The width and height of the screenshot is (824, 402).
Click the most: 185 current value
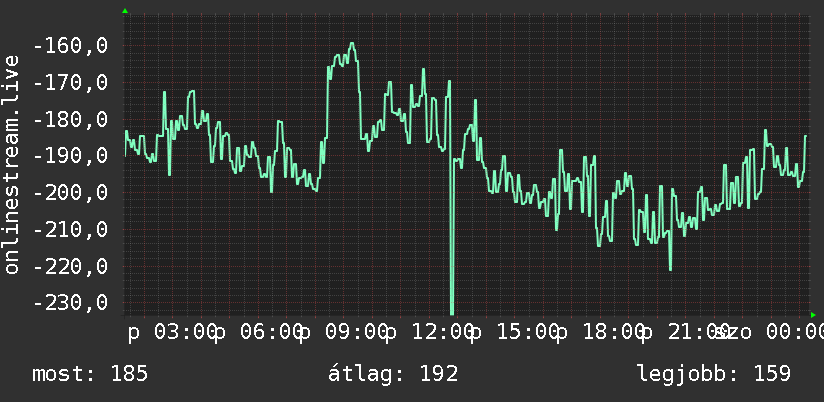click(x=90, y=374)
